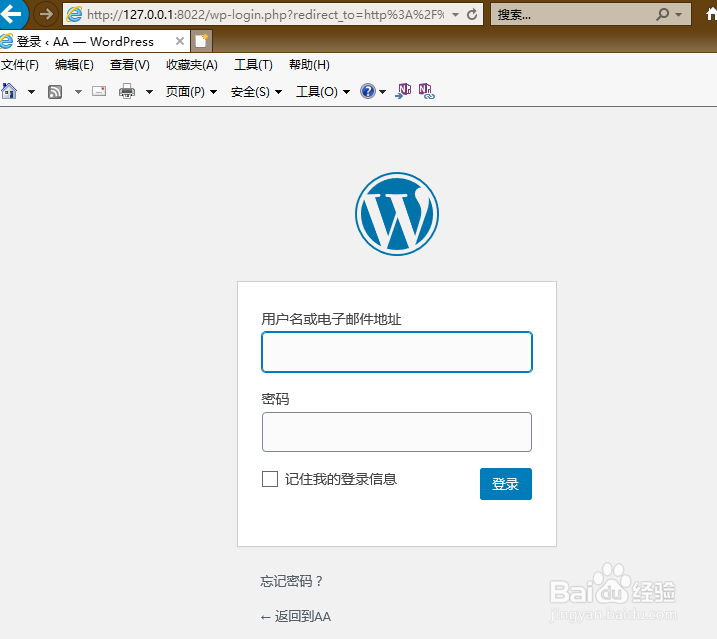Click the Read mail envelope icon
This screenshot has height=639, width=717.
[99, 91]
